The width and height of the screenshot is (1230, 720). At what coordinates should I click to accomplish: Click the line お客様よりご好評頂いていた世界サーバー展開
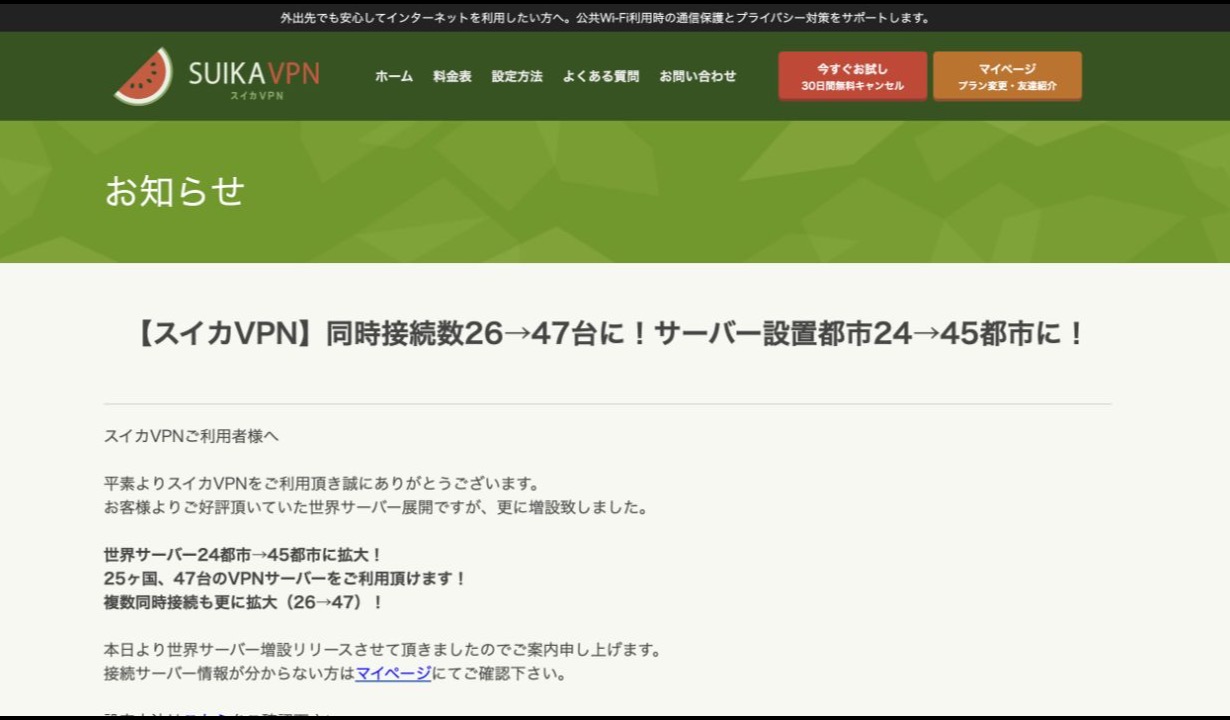coord(376,507)
